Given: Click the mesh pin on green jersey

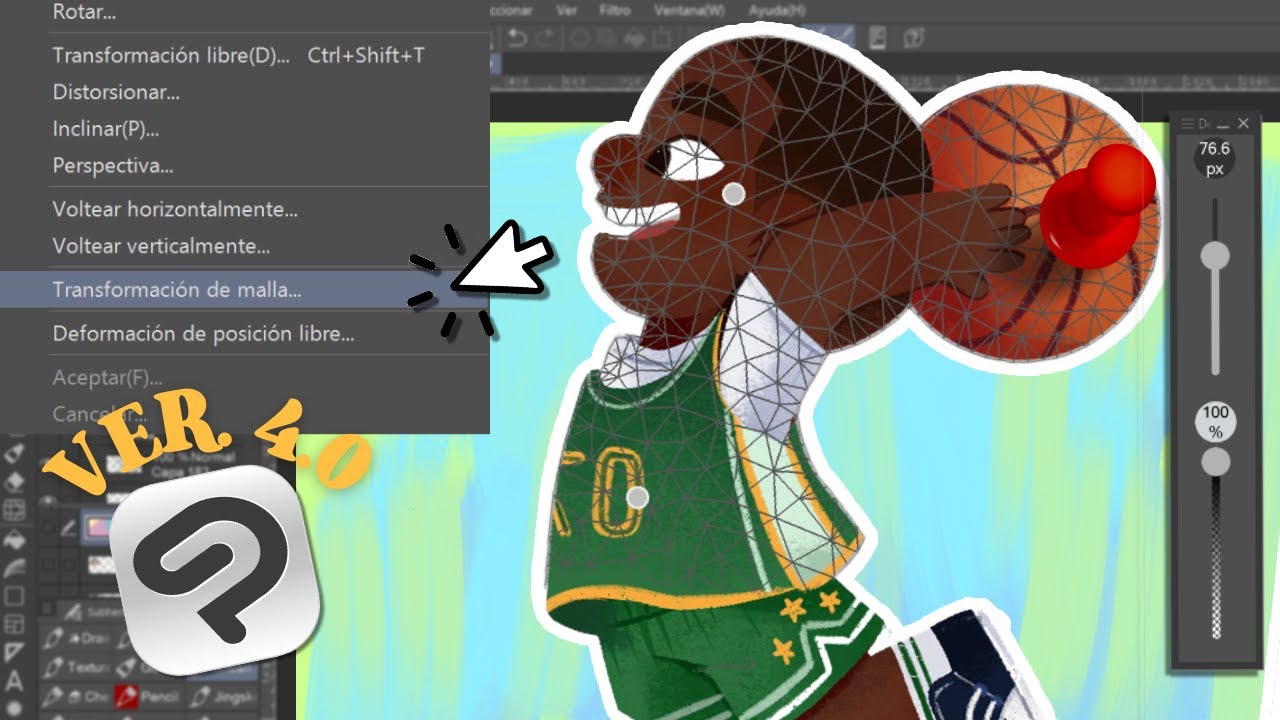Looking at the screenshot, I should click(x=638, y=496).
